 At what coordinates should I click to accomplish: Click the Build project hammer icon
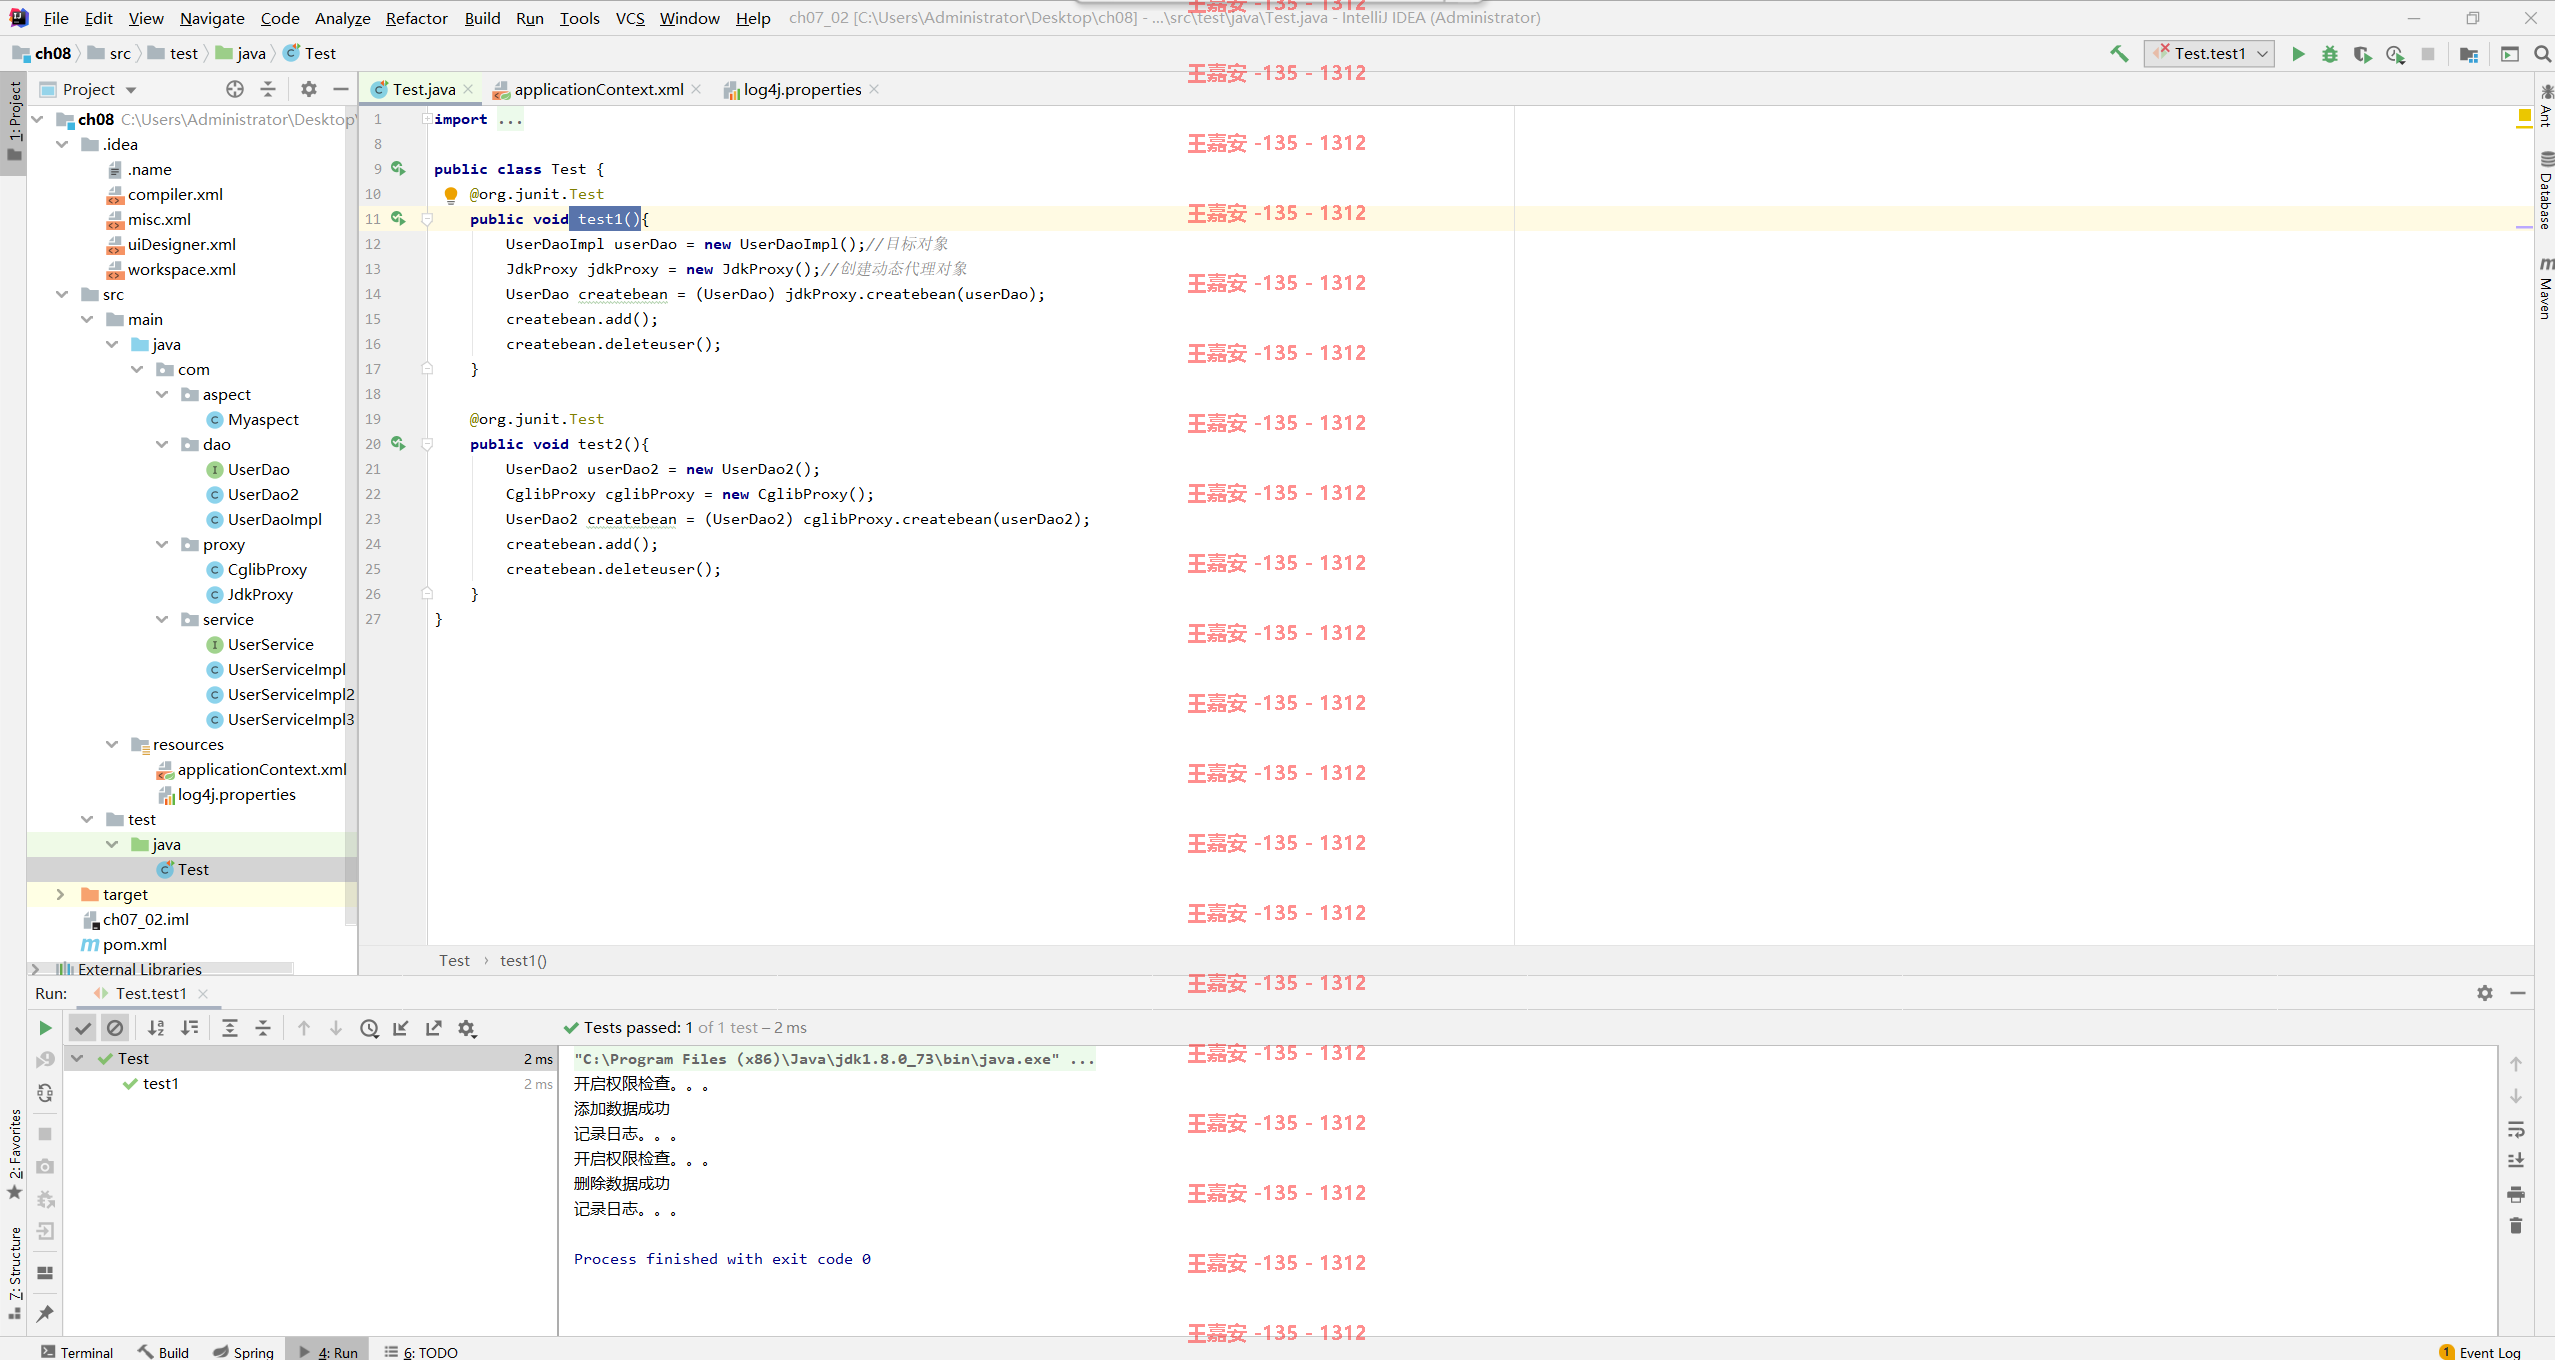click(x=2119, y=54)
